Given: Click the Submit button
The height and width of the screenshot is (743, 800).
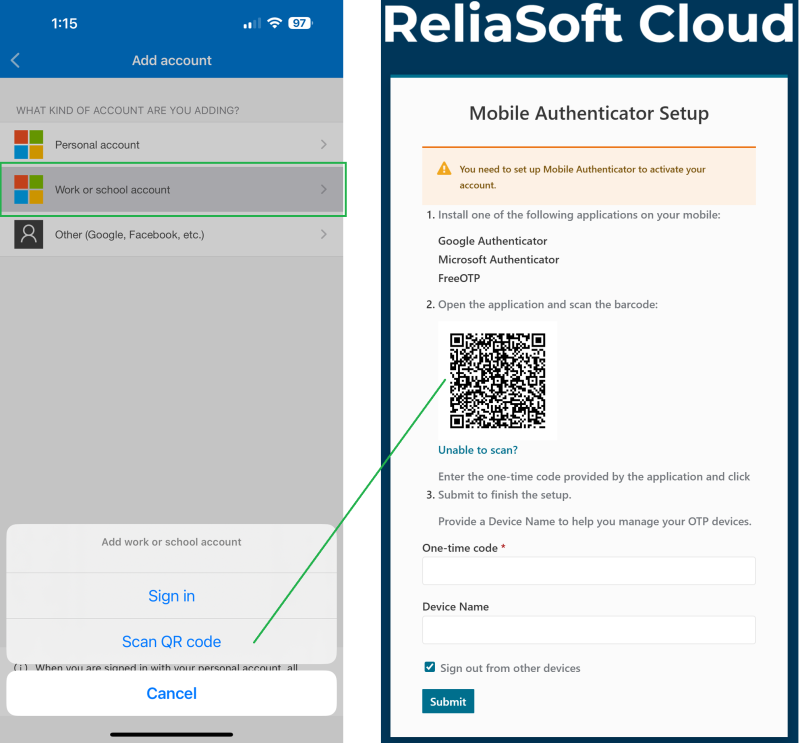Looking at the screenshot, I should click(448, 701).
